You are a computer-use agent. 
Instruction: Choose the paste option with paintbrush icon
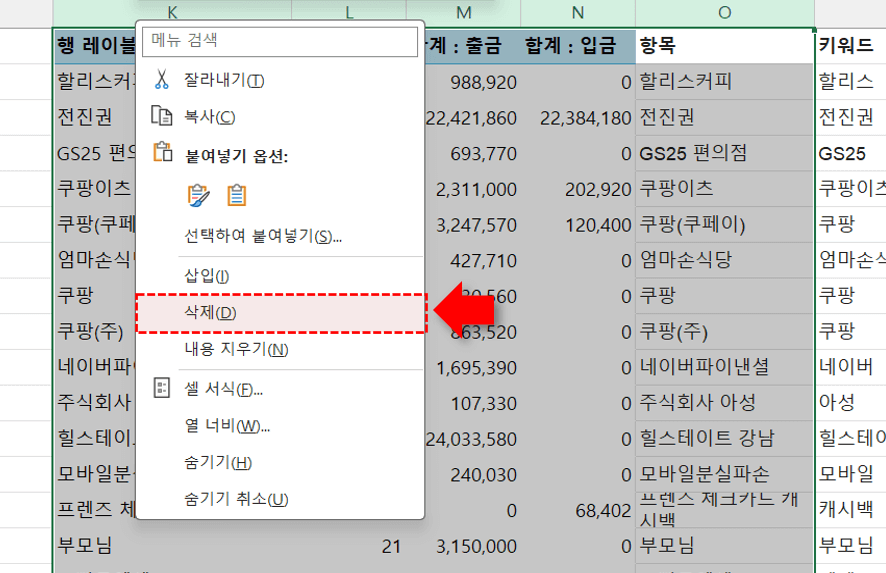point(199,195)
